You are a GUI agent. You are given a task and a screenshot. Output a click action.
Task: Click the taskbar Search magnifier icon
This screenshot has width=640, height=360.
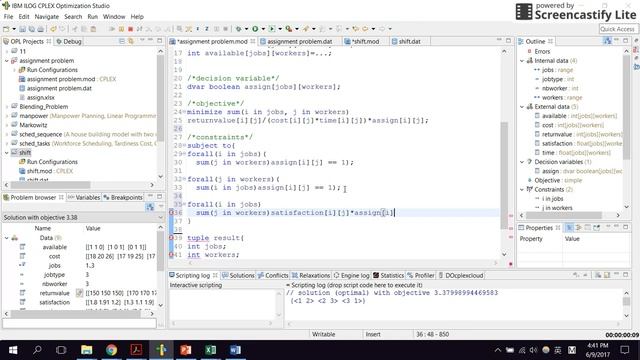click(x=37, y=350)
